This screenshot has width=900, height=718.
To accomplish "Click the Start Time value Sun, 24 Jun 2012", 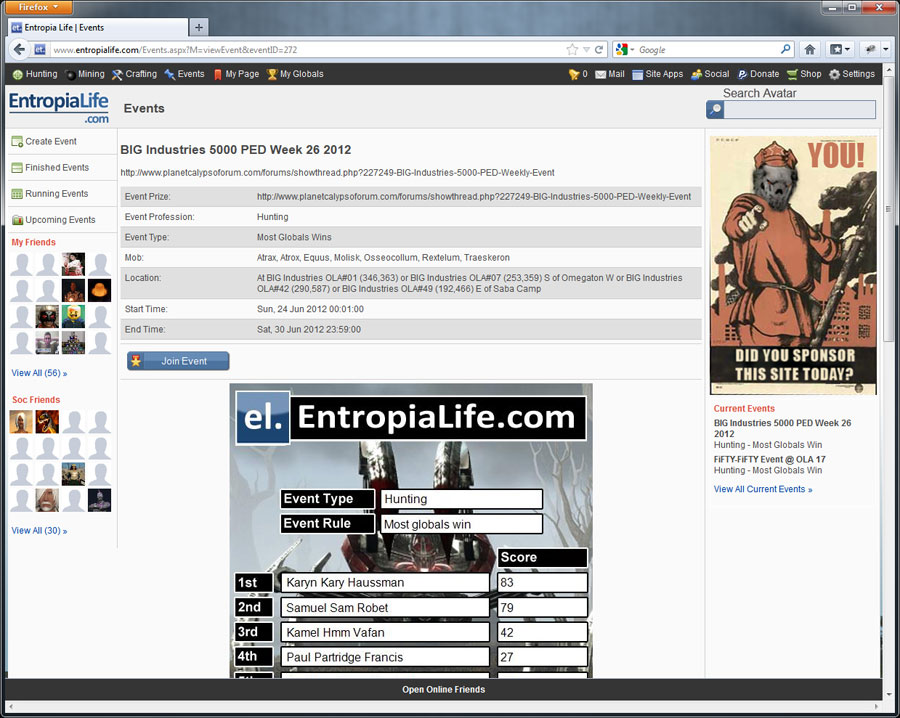I will (311, 309).
